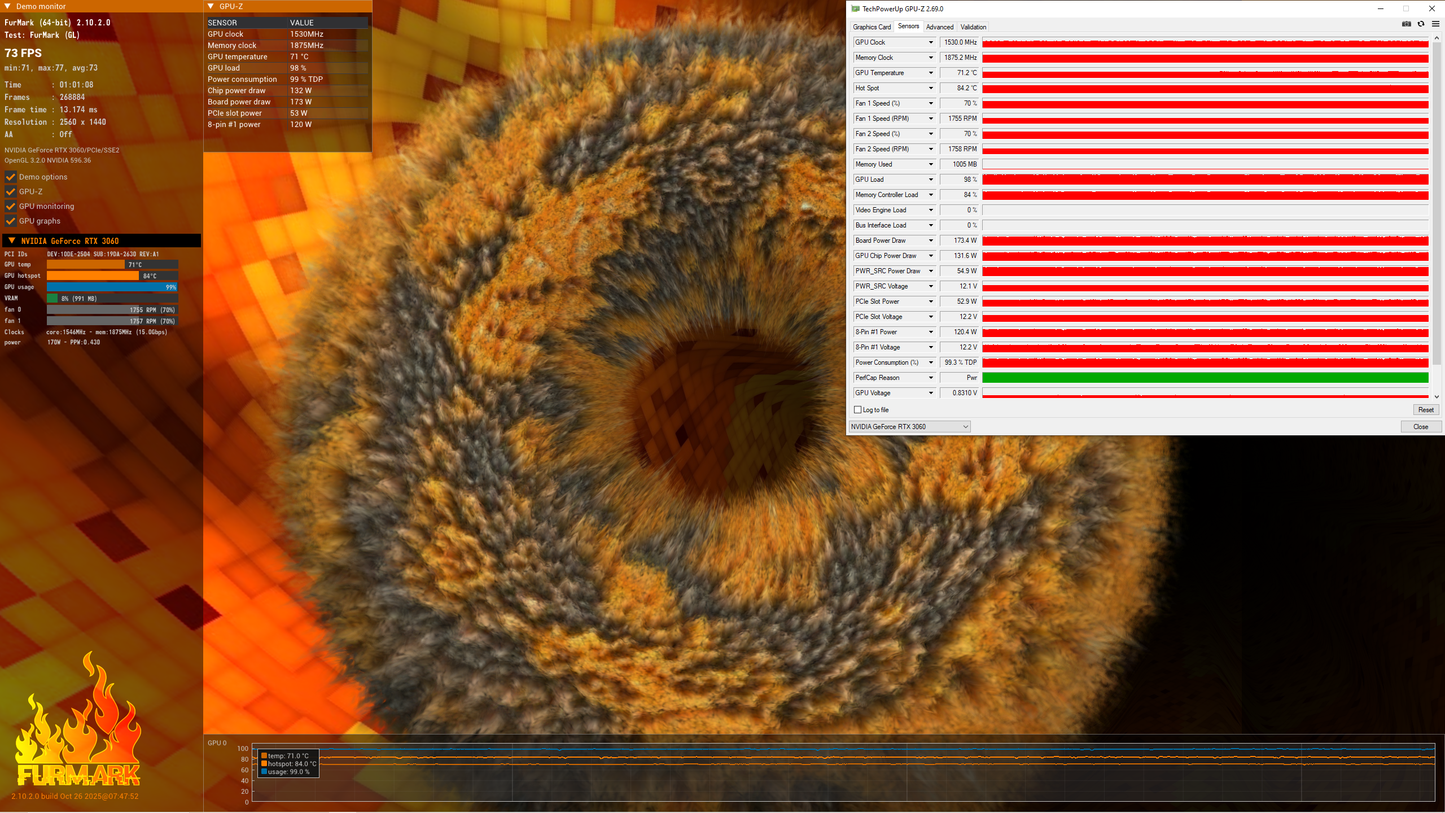Open the Validation tab
This screenshot has width=1445, height=813.
[x=973, y=27]
